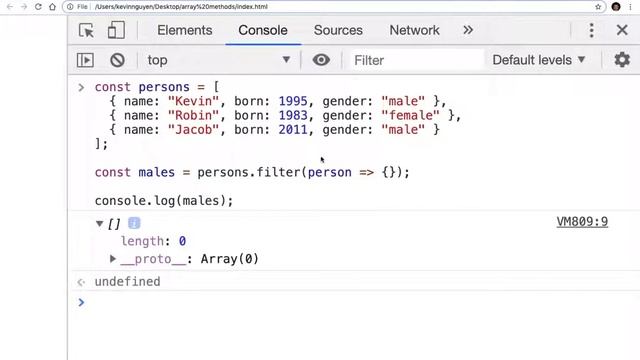640x360 pixels.
Task: Show the console sidebar
Action: [85, 60]
